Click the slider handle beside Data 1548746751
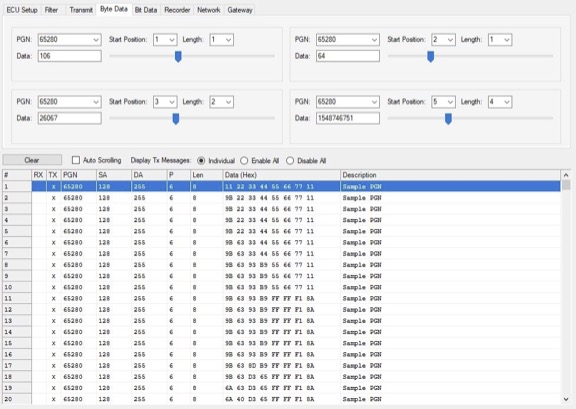The image size is (576, 409). [448, 119]
